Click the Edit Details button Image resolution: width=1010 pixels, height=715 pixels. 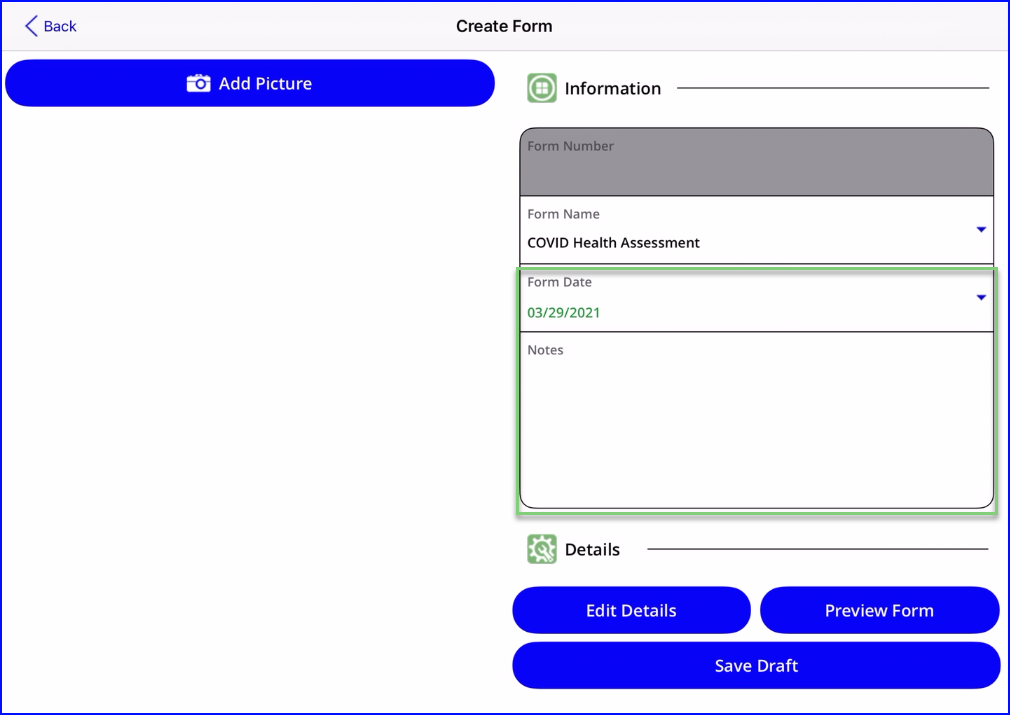coord(631,610)
